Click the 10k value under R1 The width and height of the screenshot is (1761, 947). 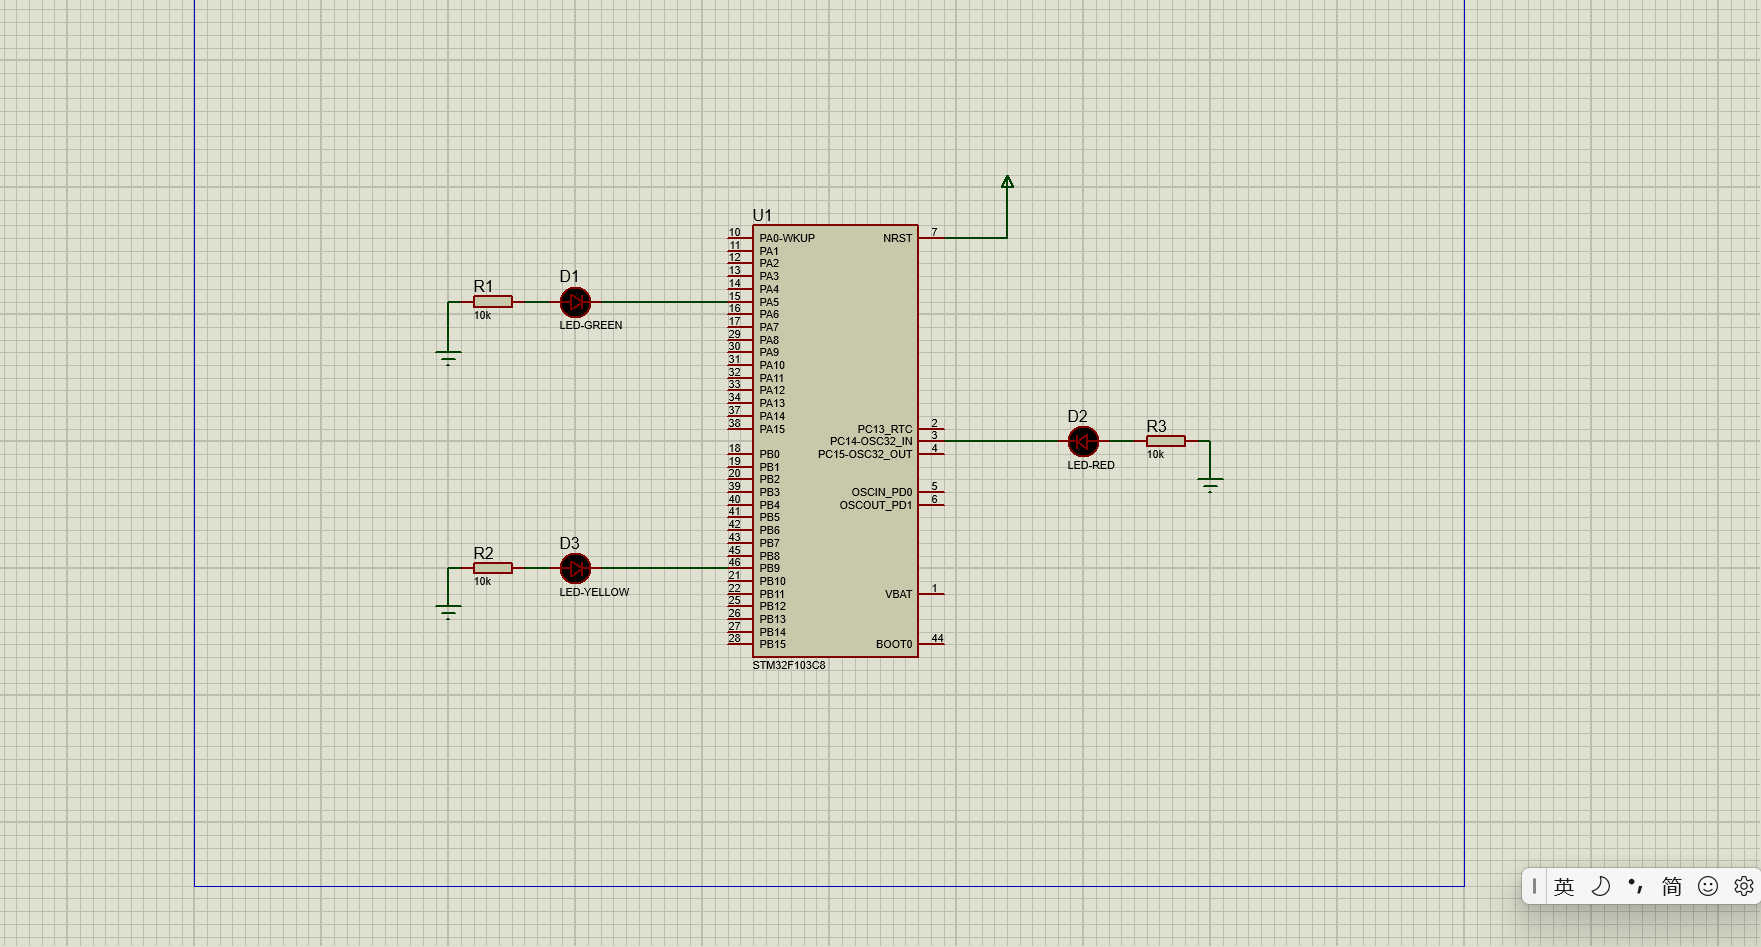(x=482, y=315)
